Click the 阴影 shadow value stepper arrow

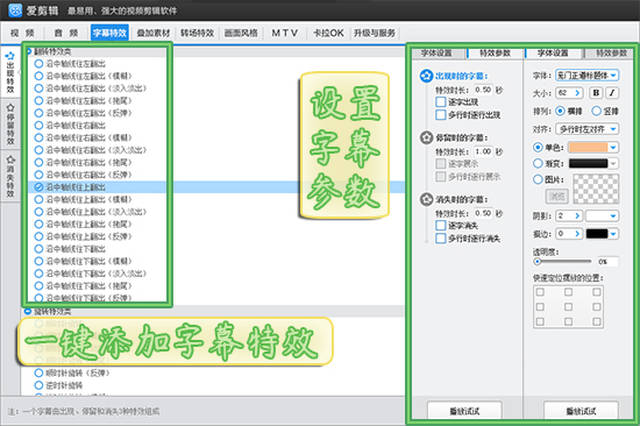pyautogui.click(x=578, y=216)
